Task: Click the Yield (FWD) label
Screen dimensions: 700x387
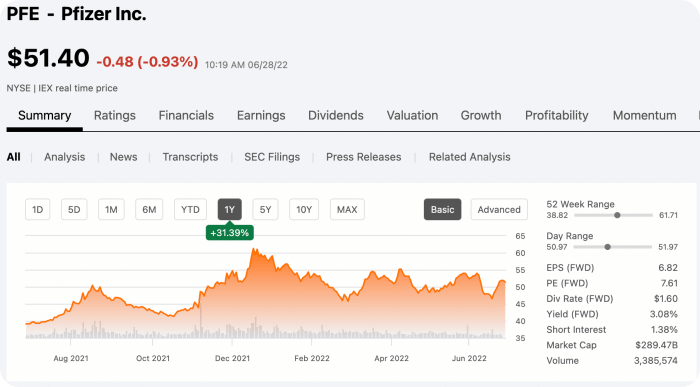Action: 572,314
